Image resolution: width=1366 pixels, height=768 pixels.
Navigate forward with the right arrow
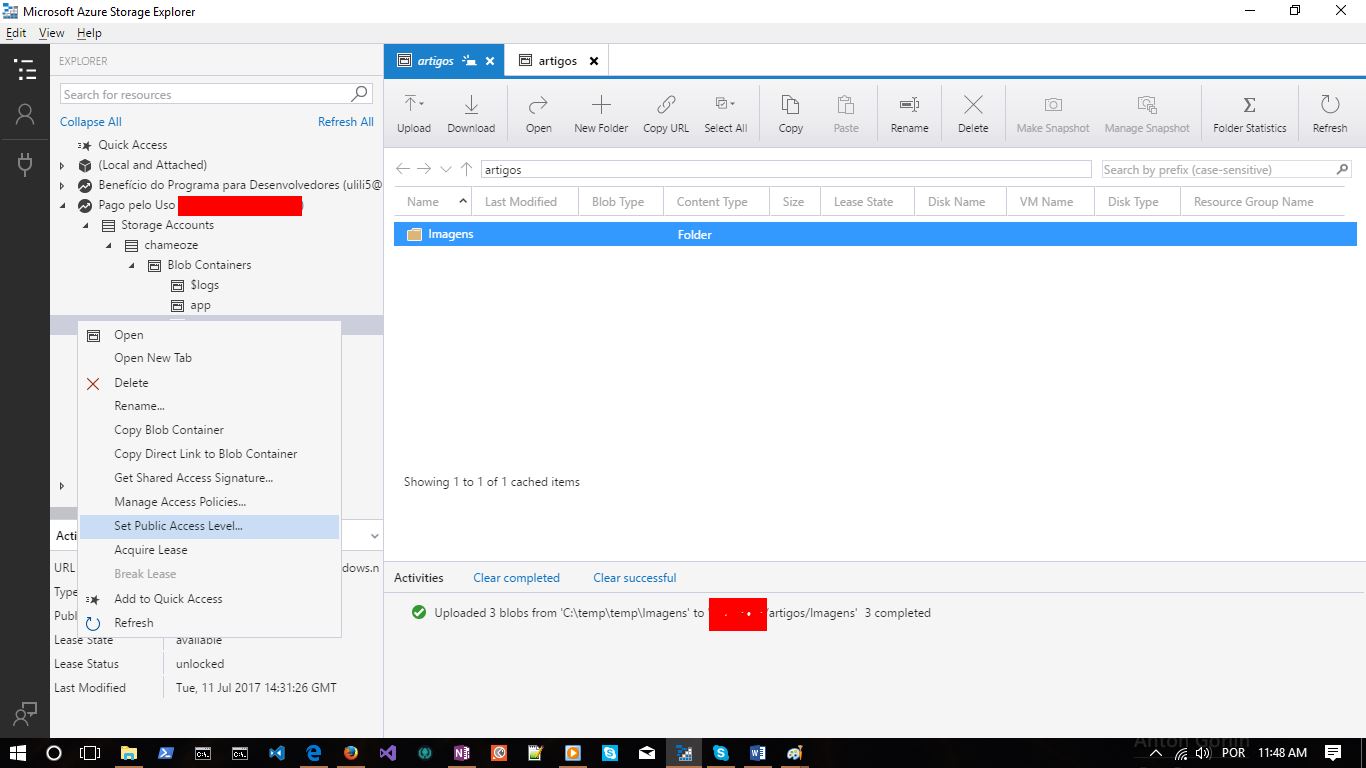(x=424, y=169)
